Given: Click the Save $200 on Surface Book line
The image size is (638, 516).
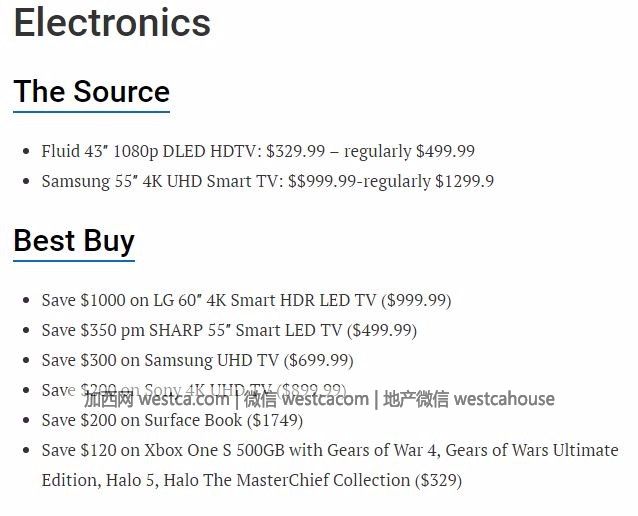Looking at the screenshot, I should [172, 420].
